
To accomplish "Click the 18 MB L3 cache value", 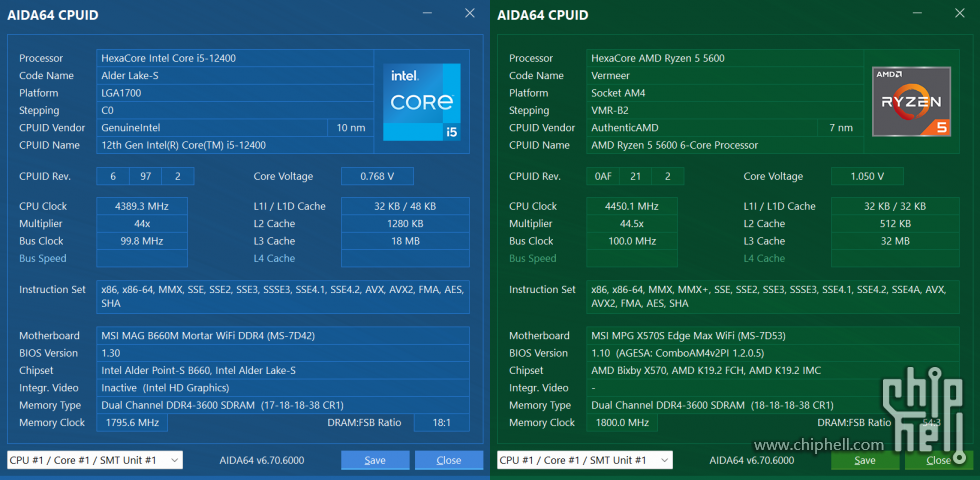I will [x=405, y=241].
